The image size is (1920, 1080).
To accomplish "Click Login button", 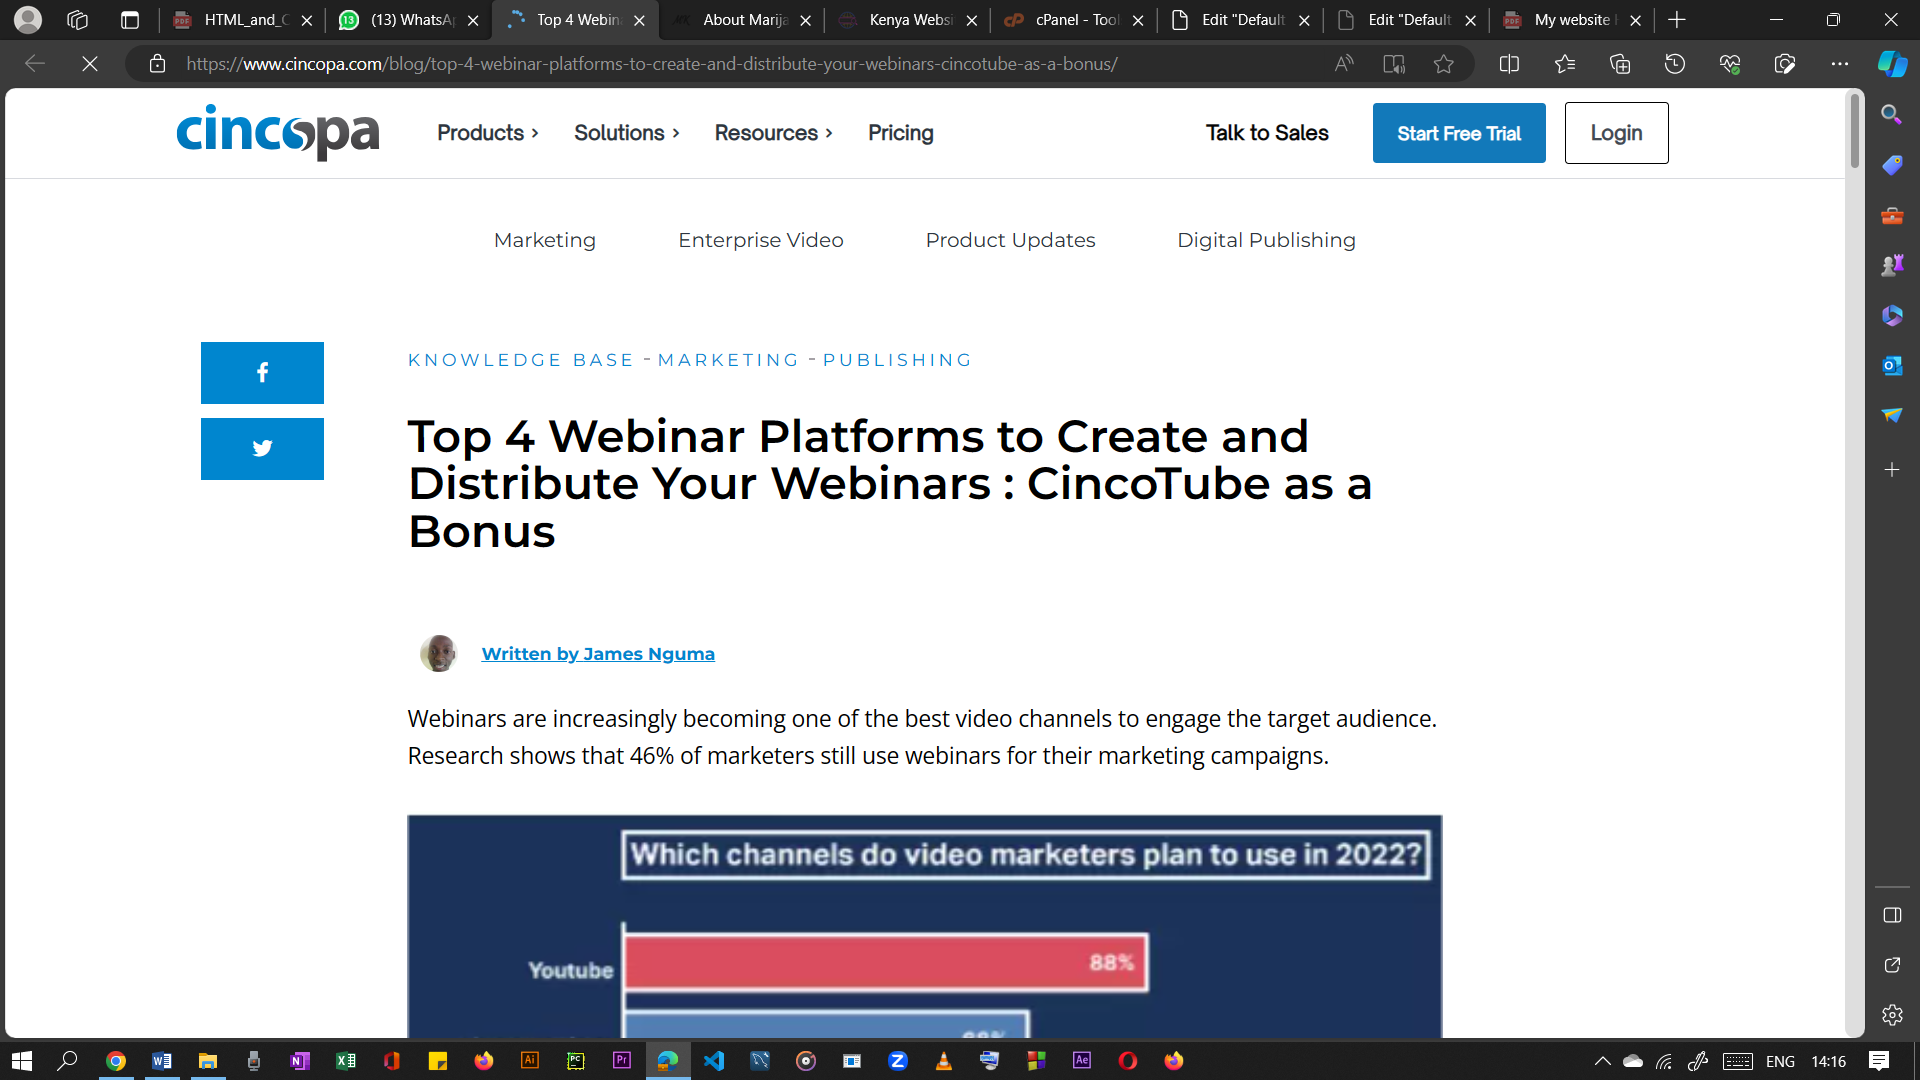I will pyautogui.click(x=1616, y=133).
